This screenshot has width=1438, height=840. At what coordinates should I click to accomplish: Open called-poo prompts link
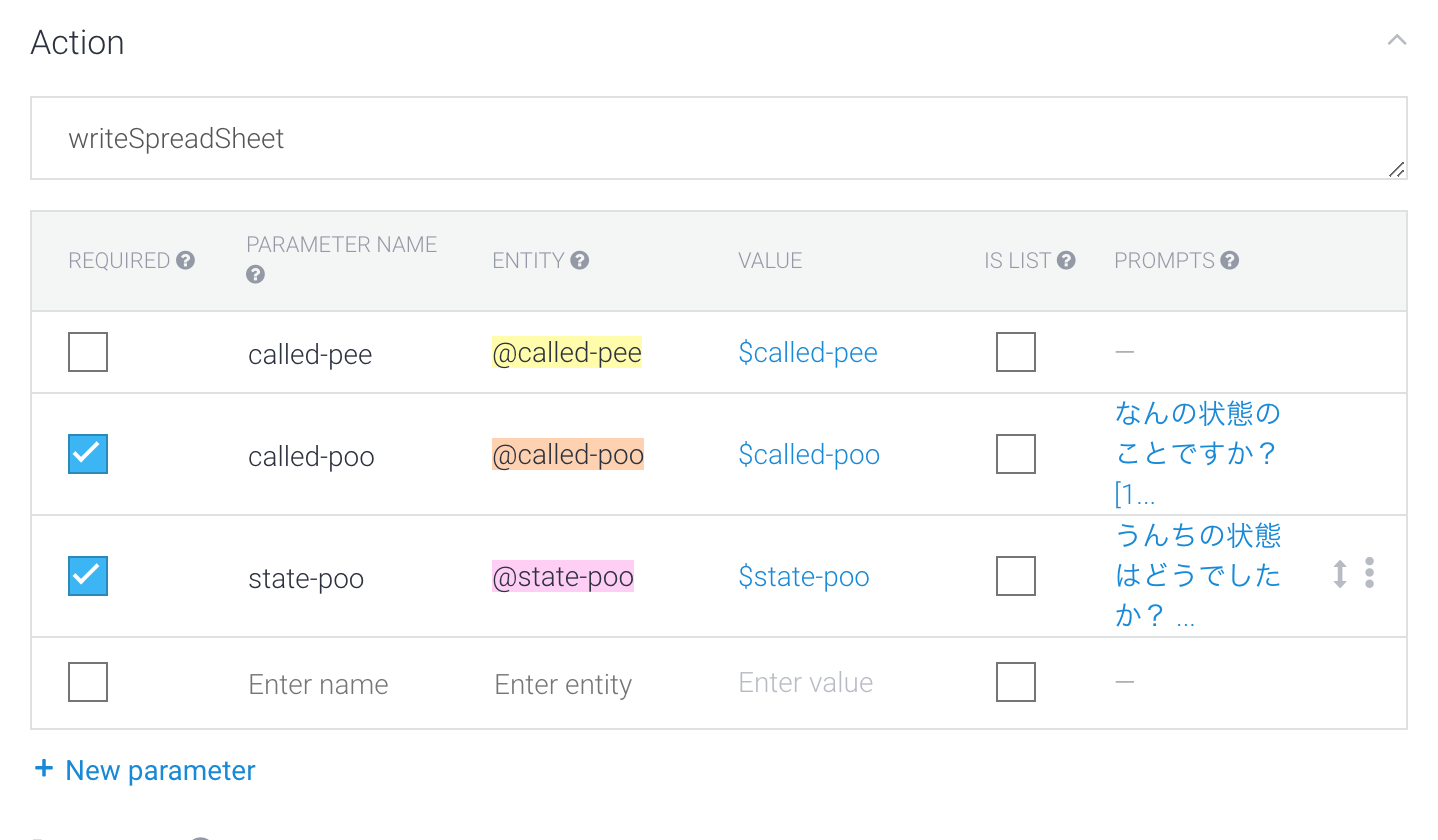coord(1196,453)
